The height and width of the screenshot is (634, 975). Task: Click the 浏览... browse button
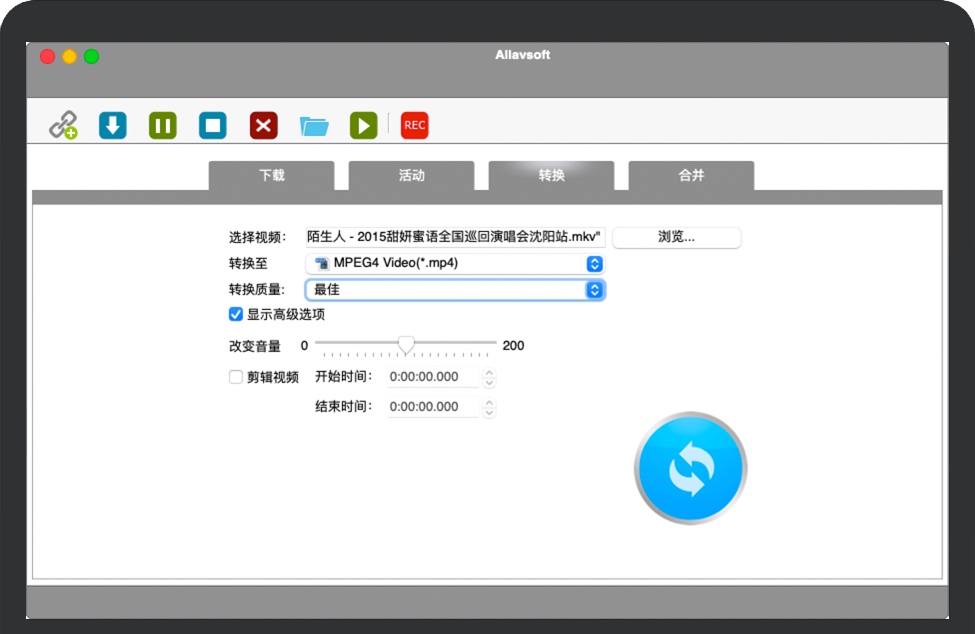tap(676, 237)
